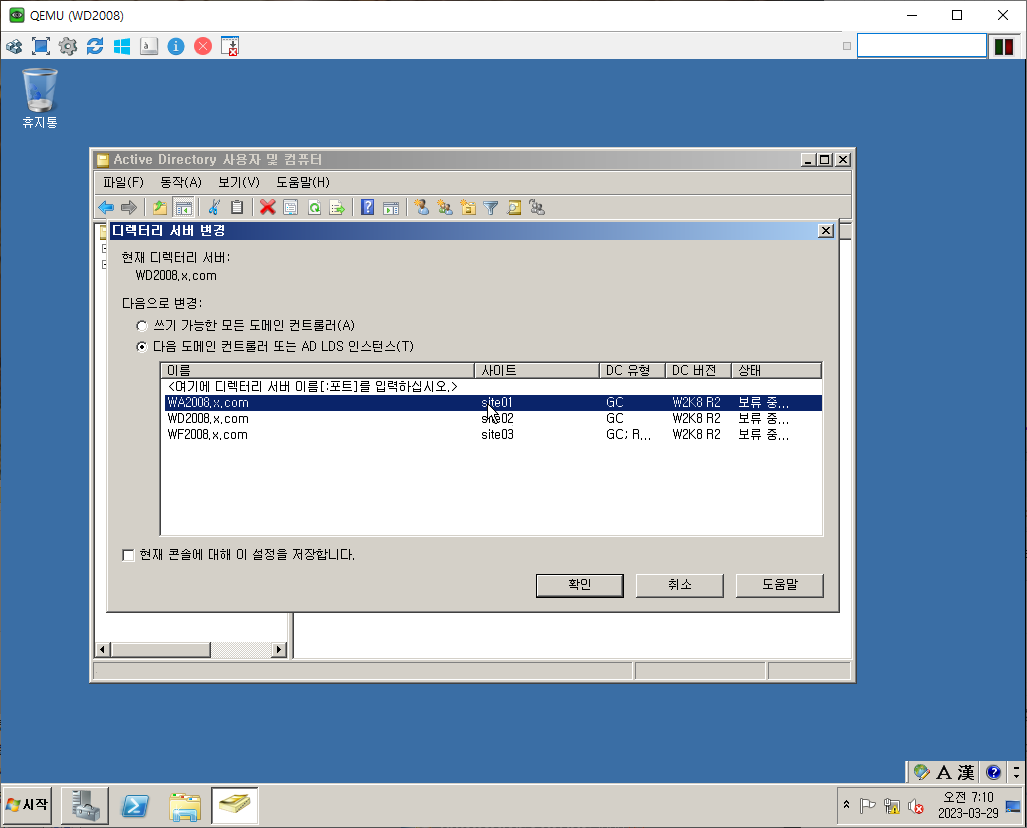This screenshot has width=1027, height=828.
Task: Close the 디렉터리 서버 변경 dialog
Action: pos(826,231)
